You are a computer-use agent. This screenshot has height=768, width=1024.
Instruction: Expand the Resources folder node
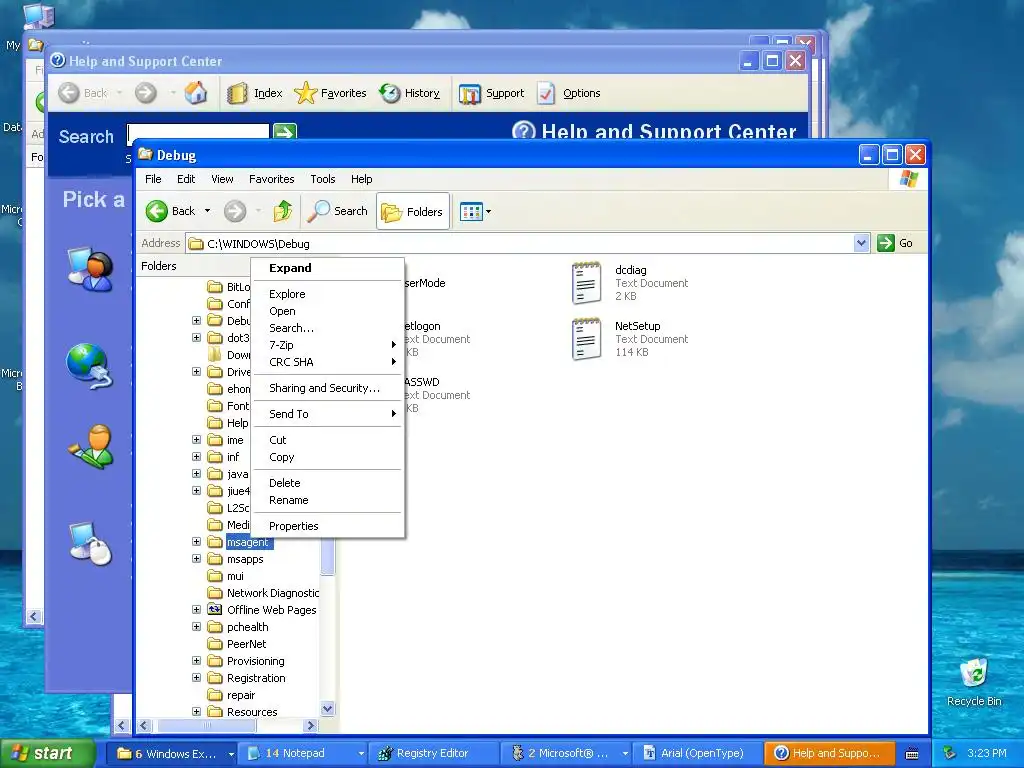tap(196, 711)
